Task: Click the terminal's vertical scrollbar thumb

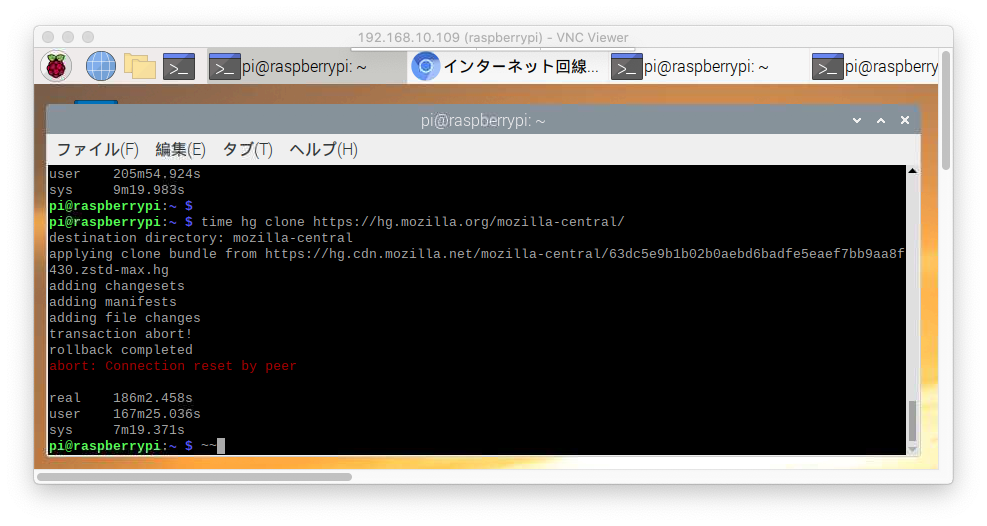Action: click(x=911, y=420)
